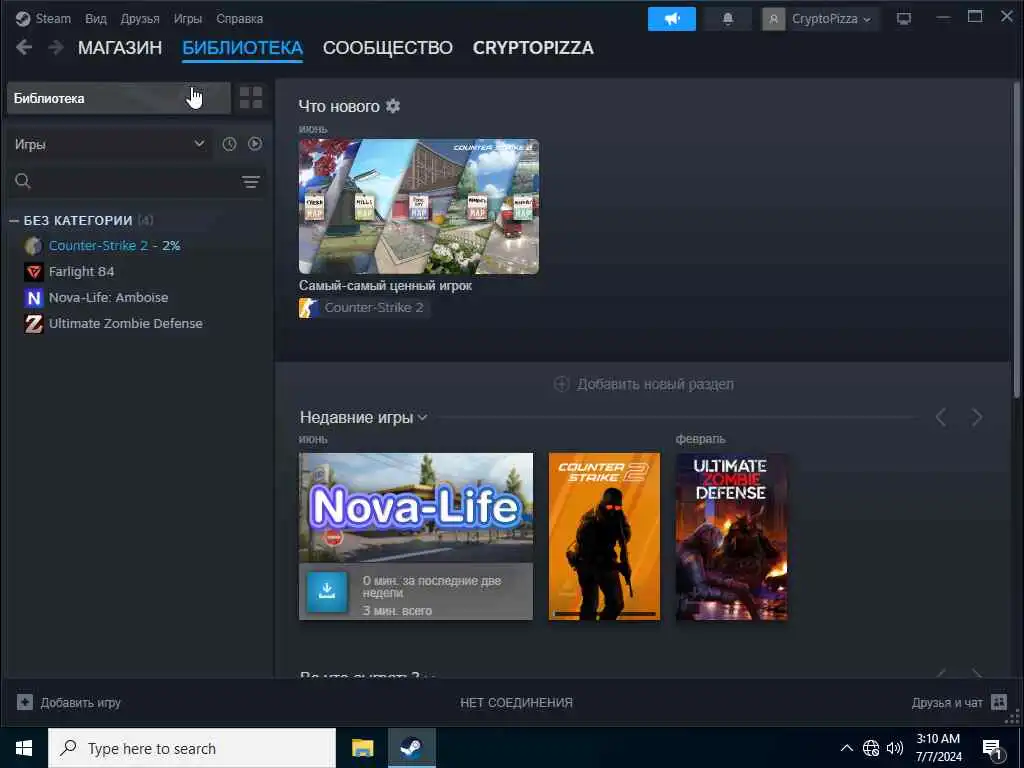
Task: Open the Ultimate Zombie Defense cover art
Action: (731, 536)
